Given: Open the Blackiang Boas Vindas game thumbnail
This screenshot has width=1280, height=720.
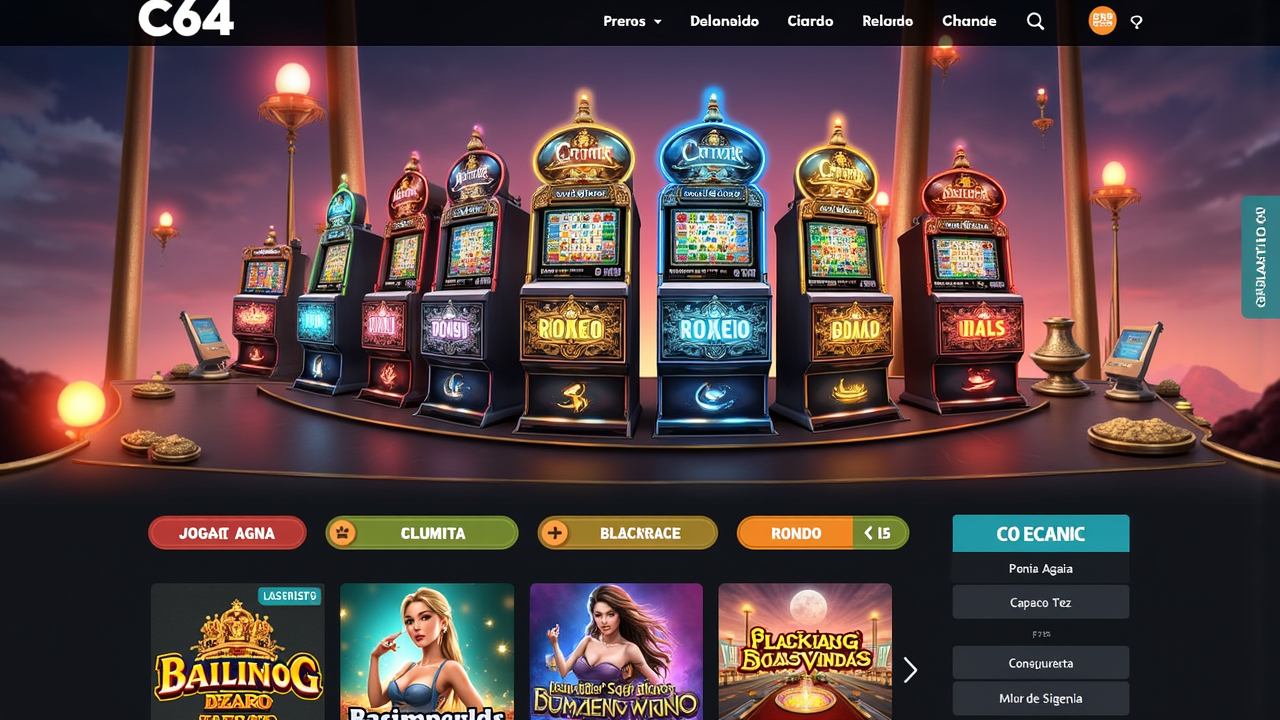Looking at the screenshot, I should [805, 652].
